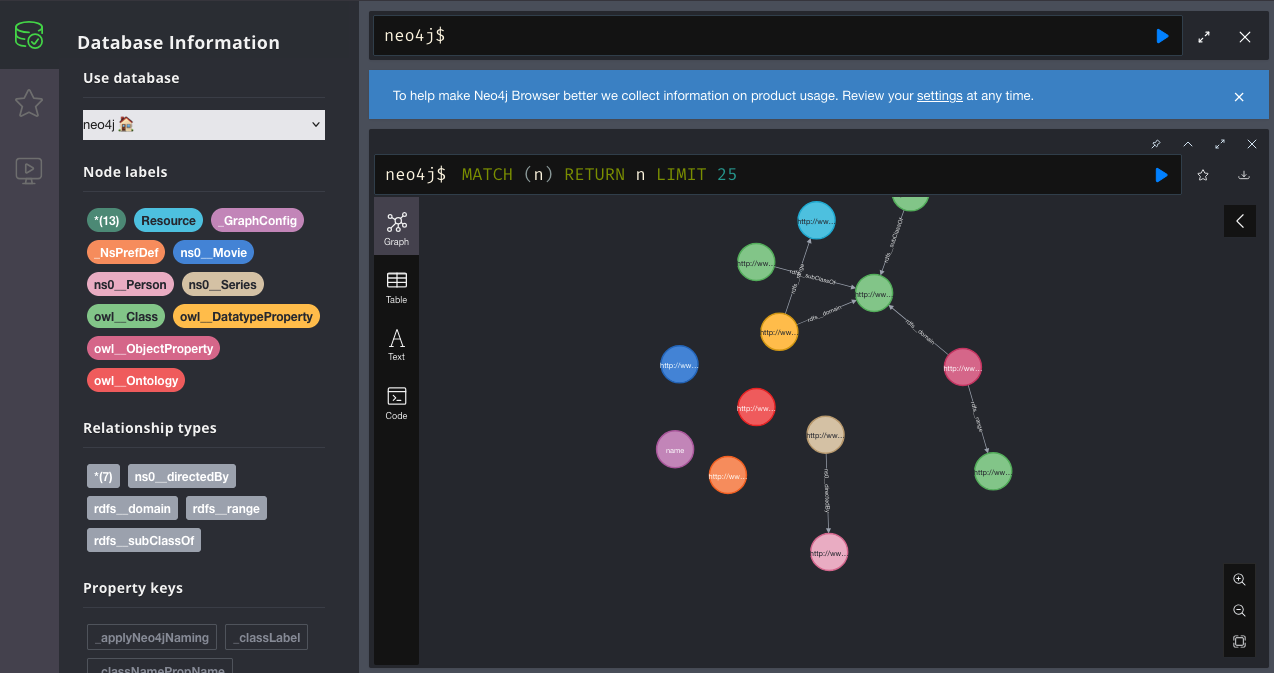Open the Favorites star in the sidebar
The image size is (1274, 673).
click(29, 102)
